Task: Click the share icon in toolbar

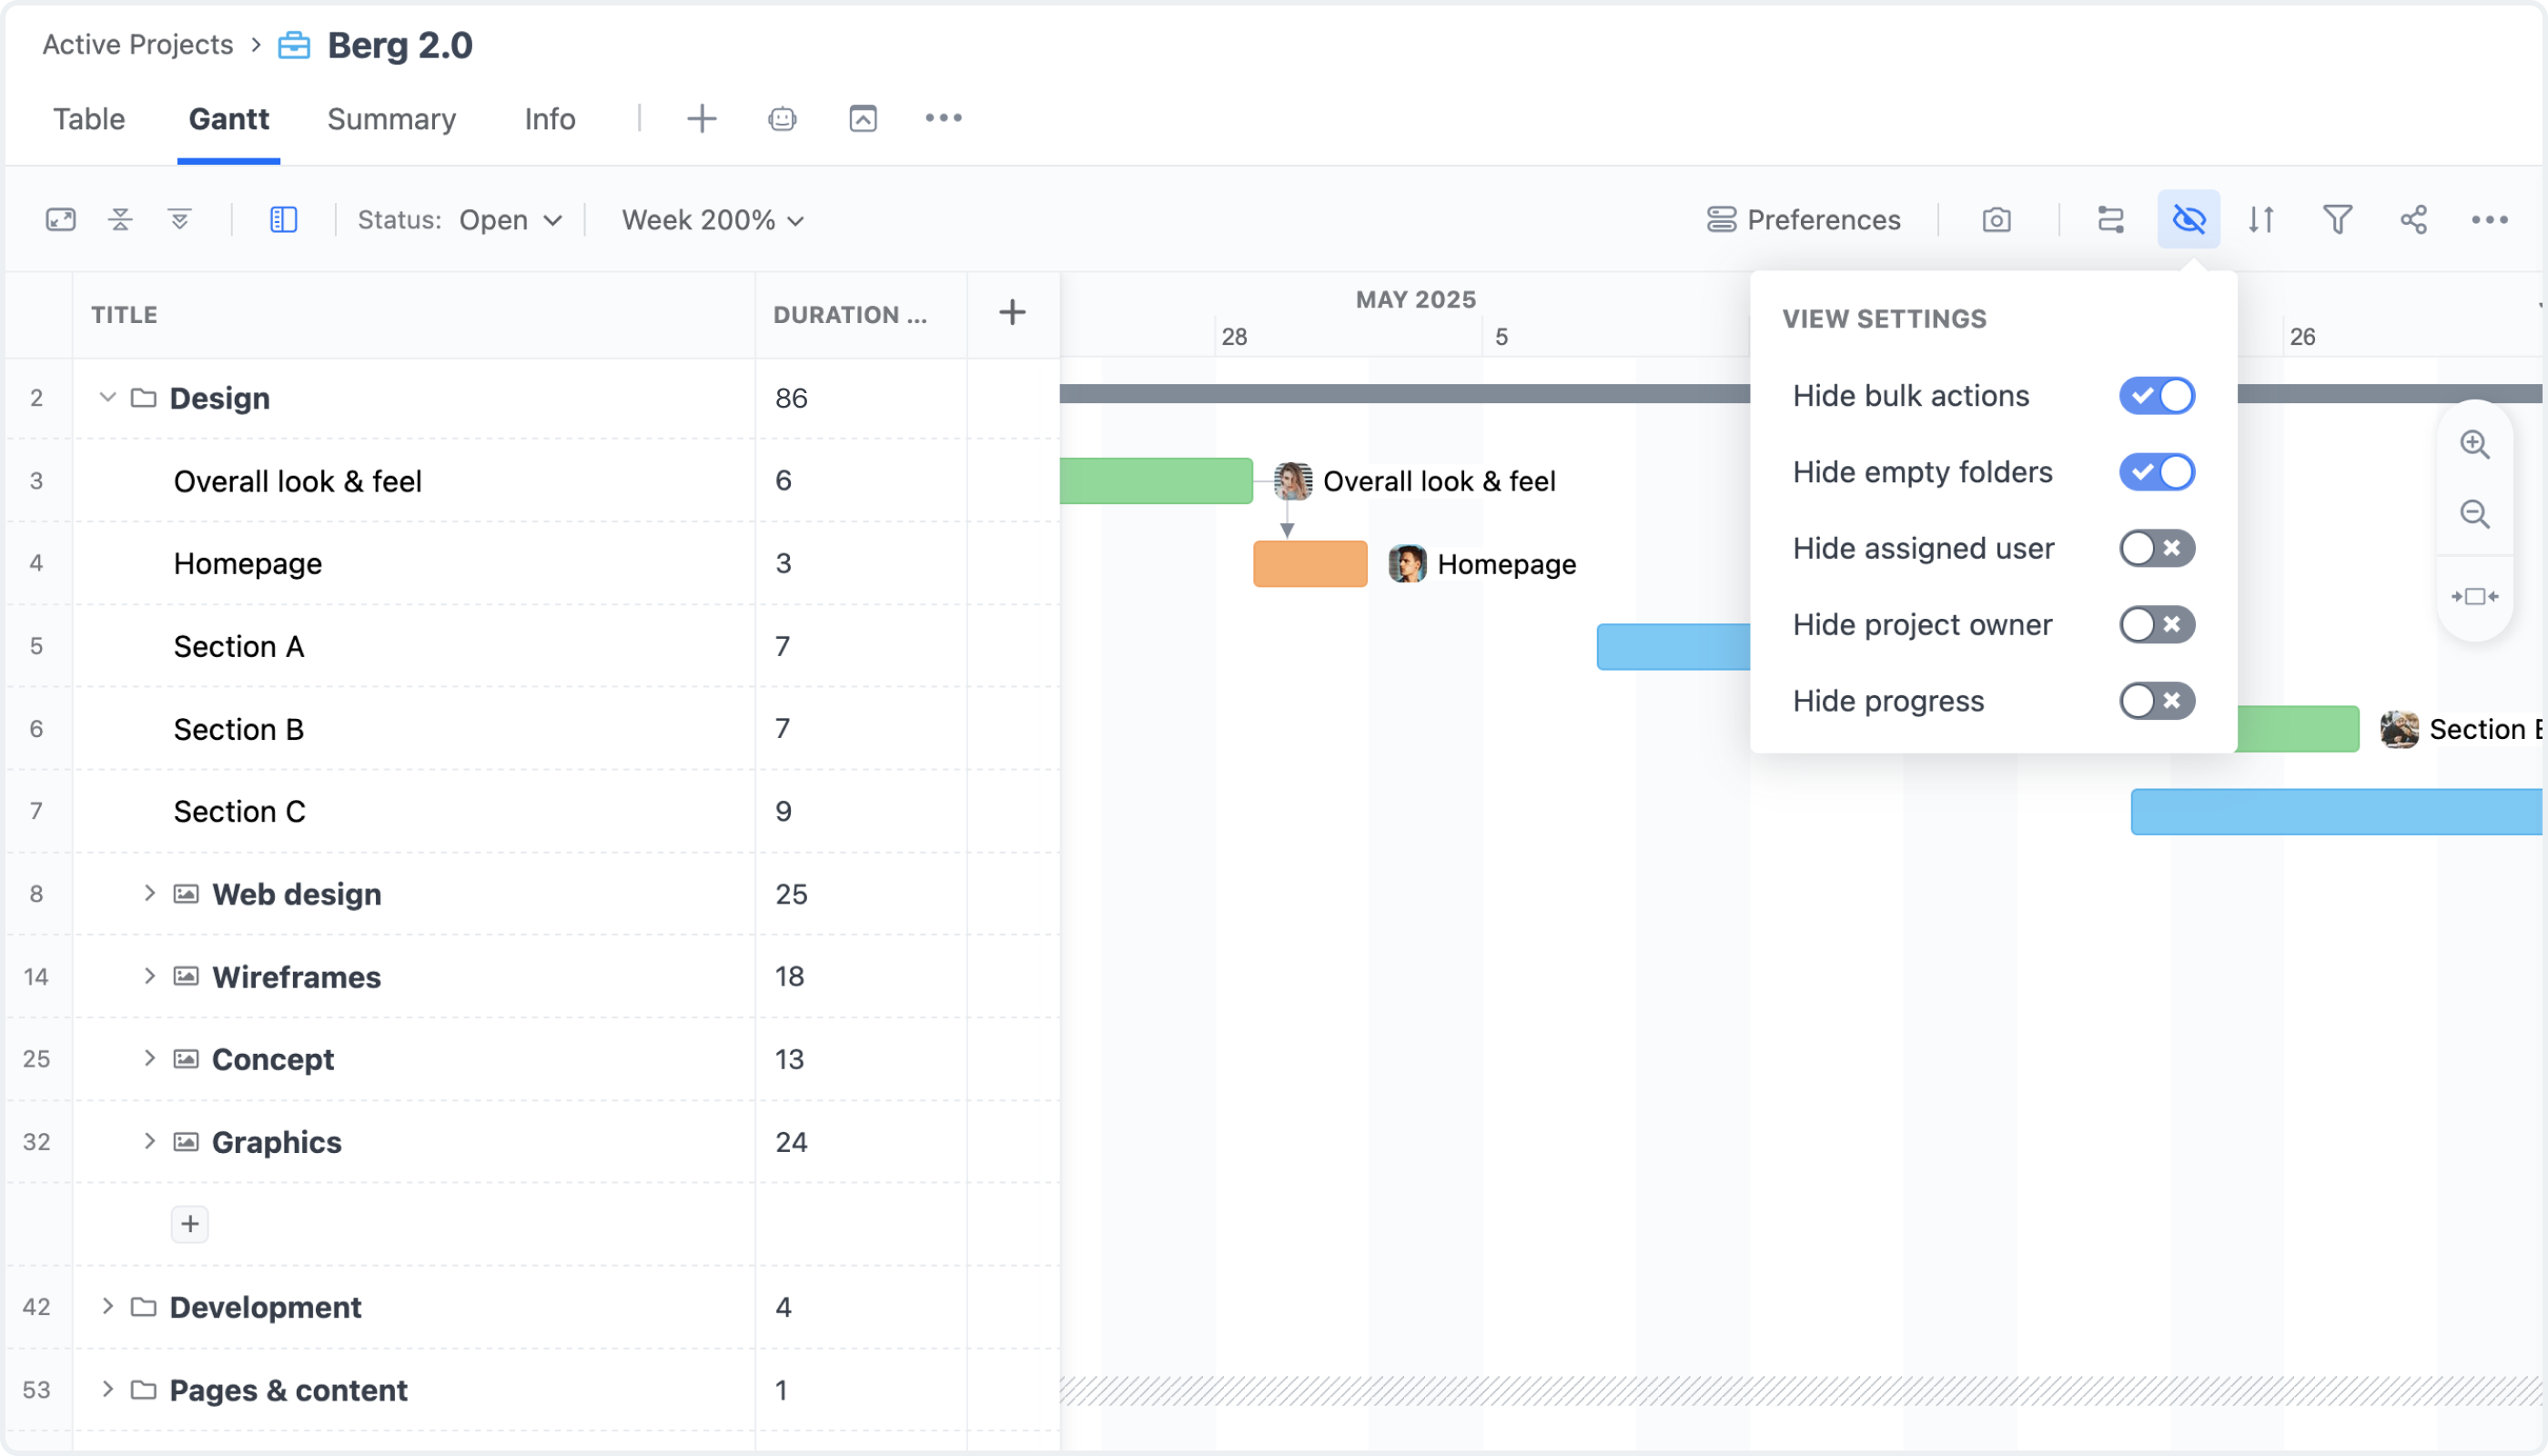Action: 2415,218
